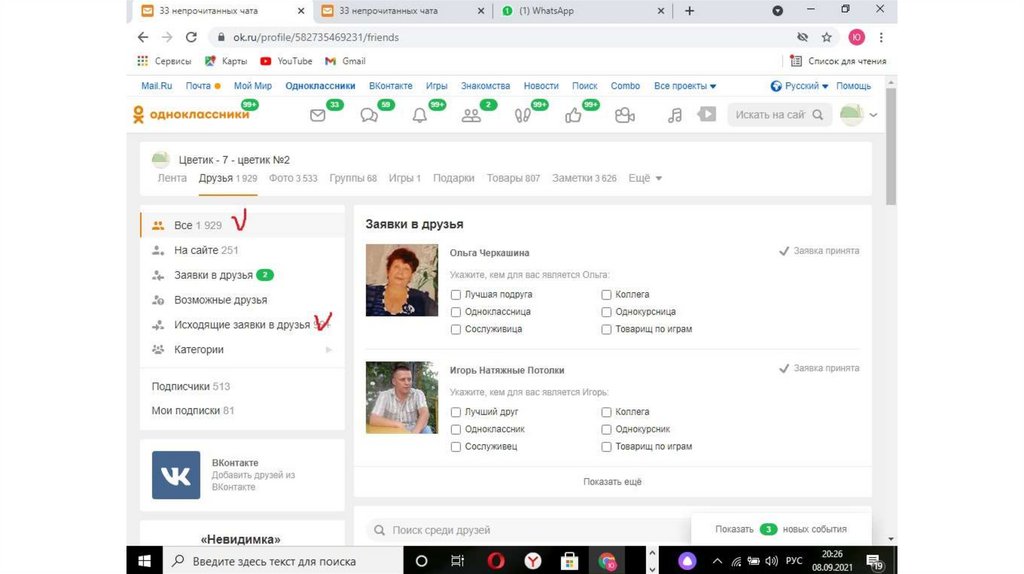This screenshot has height=574, width=1024.
Task: Open the discussions chat bubble icon
Action: point(369,116)
